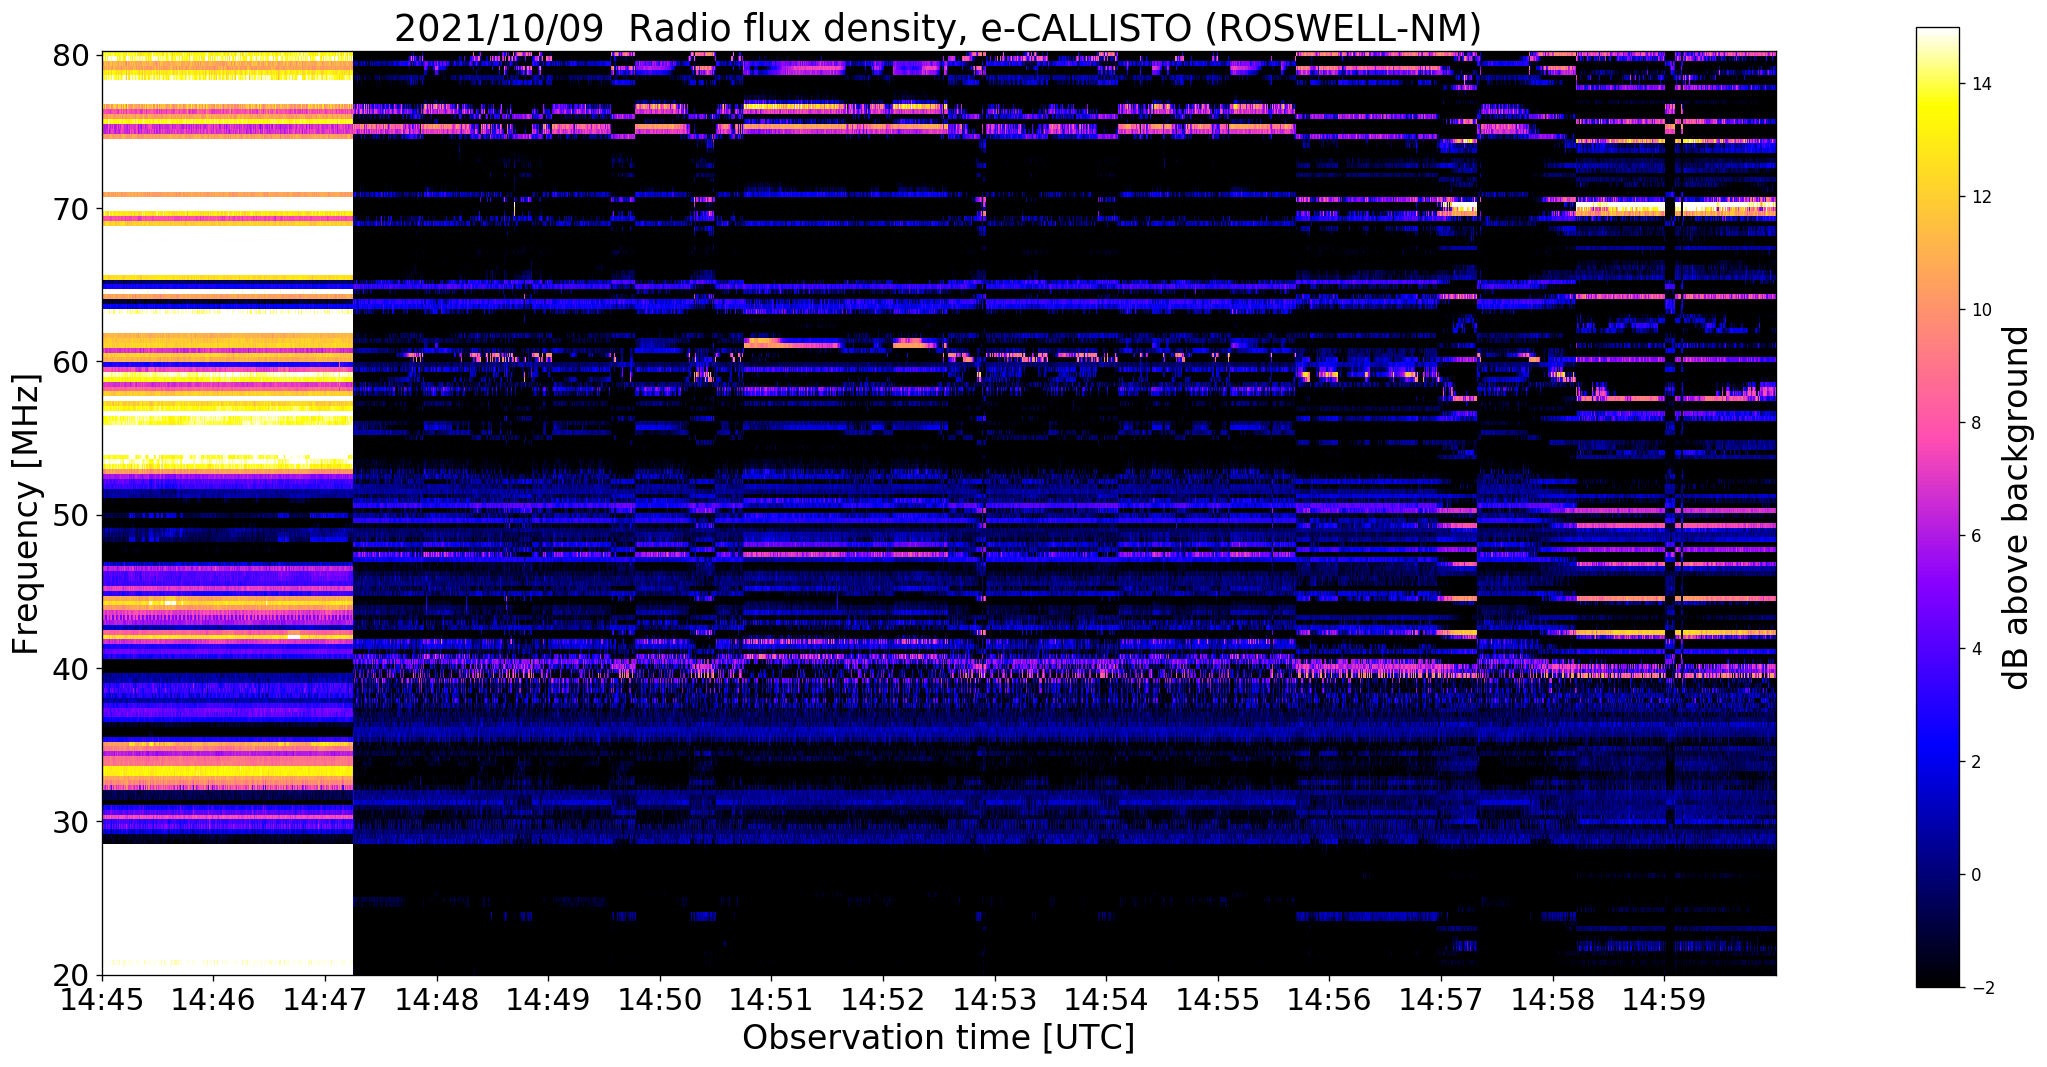Click the orange 61 MHz streak near 14:51
The image size is (2047, 1067).
click(x=792, y=343)
